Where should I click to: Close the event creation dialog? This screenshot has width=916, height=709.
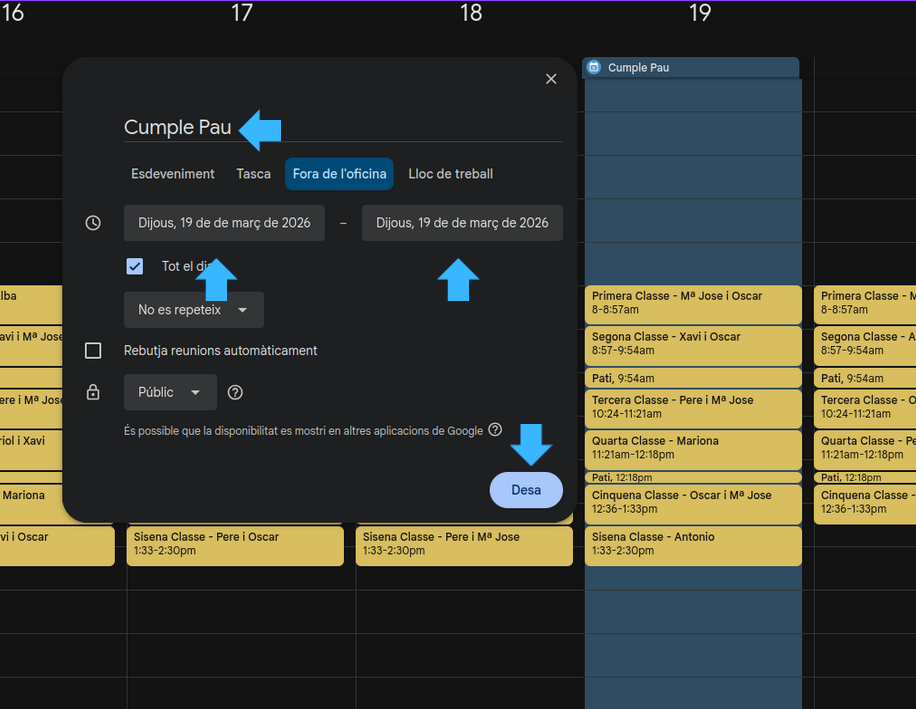tap(551, 79)
